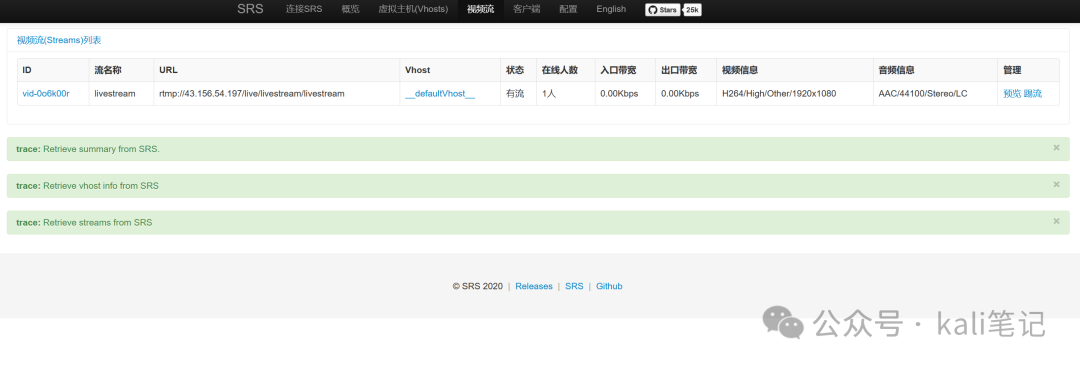1080x367 pixels.
Task: Click the 流名称 column header
Action: click(121, 70)
